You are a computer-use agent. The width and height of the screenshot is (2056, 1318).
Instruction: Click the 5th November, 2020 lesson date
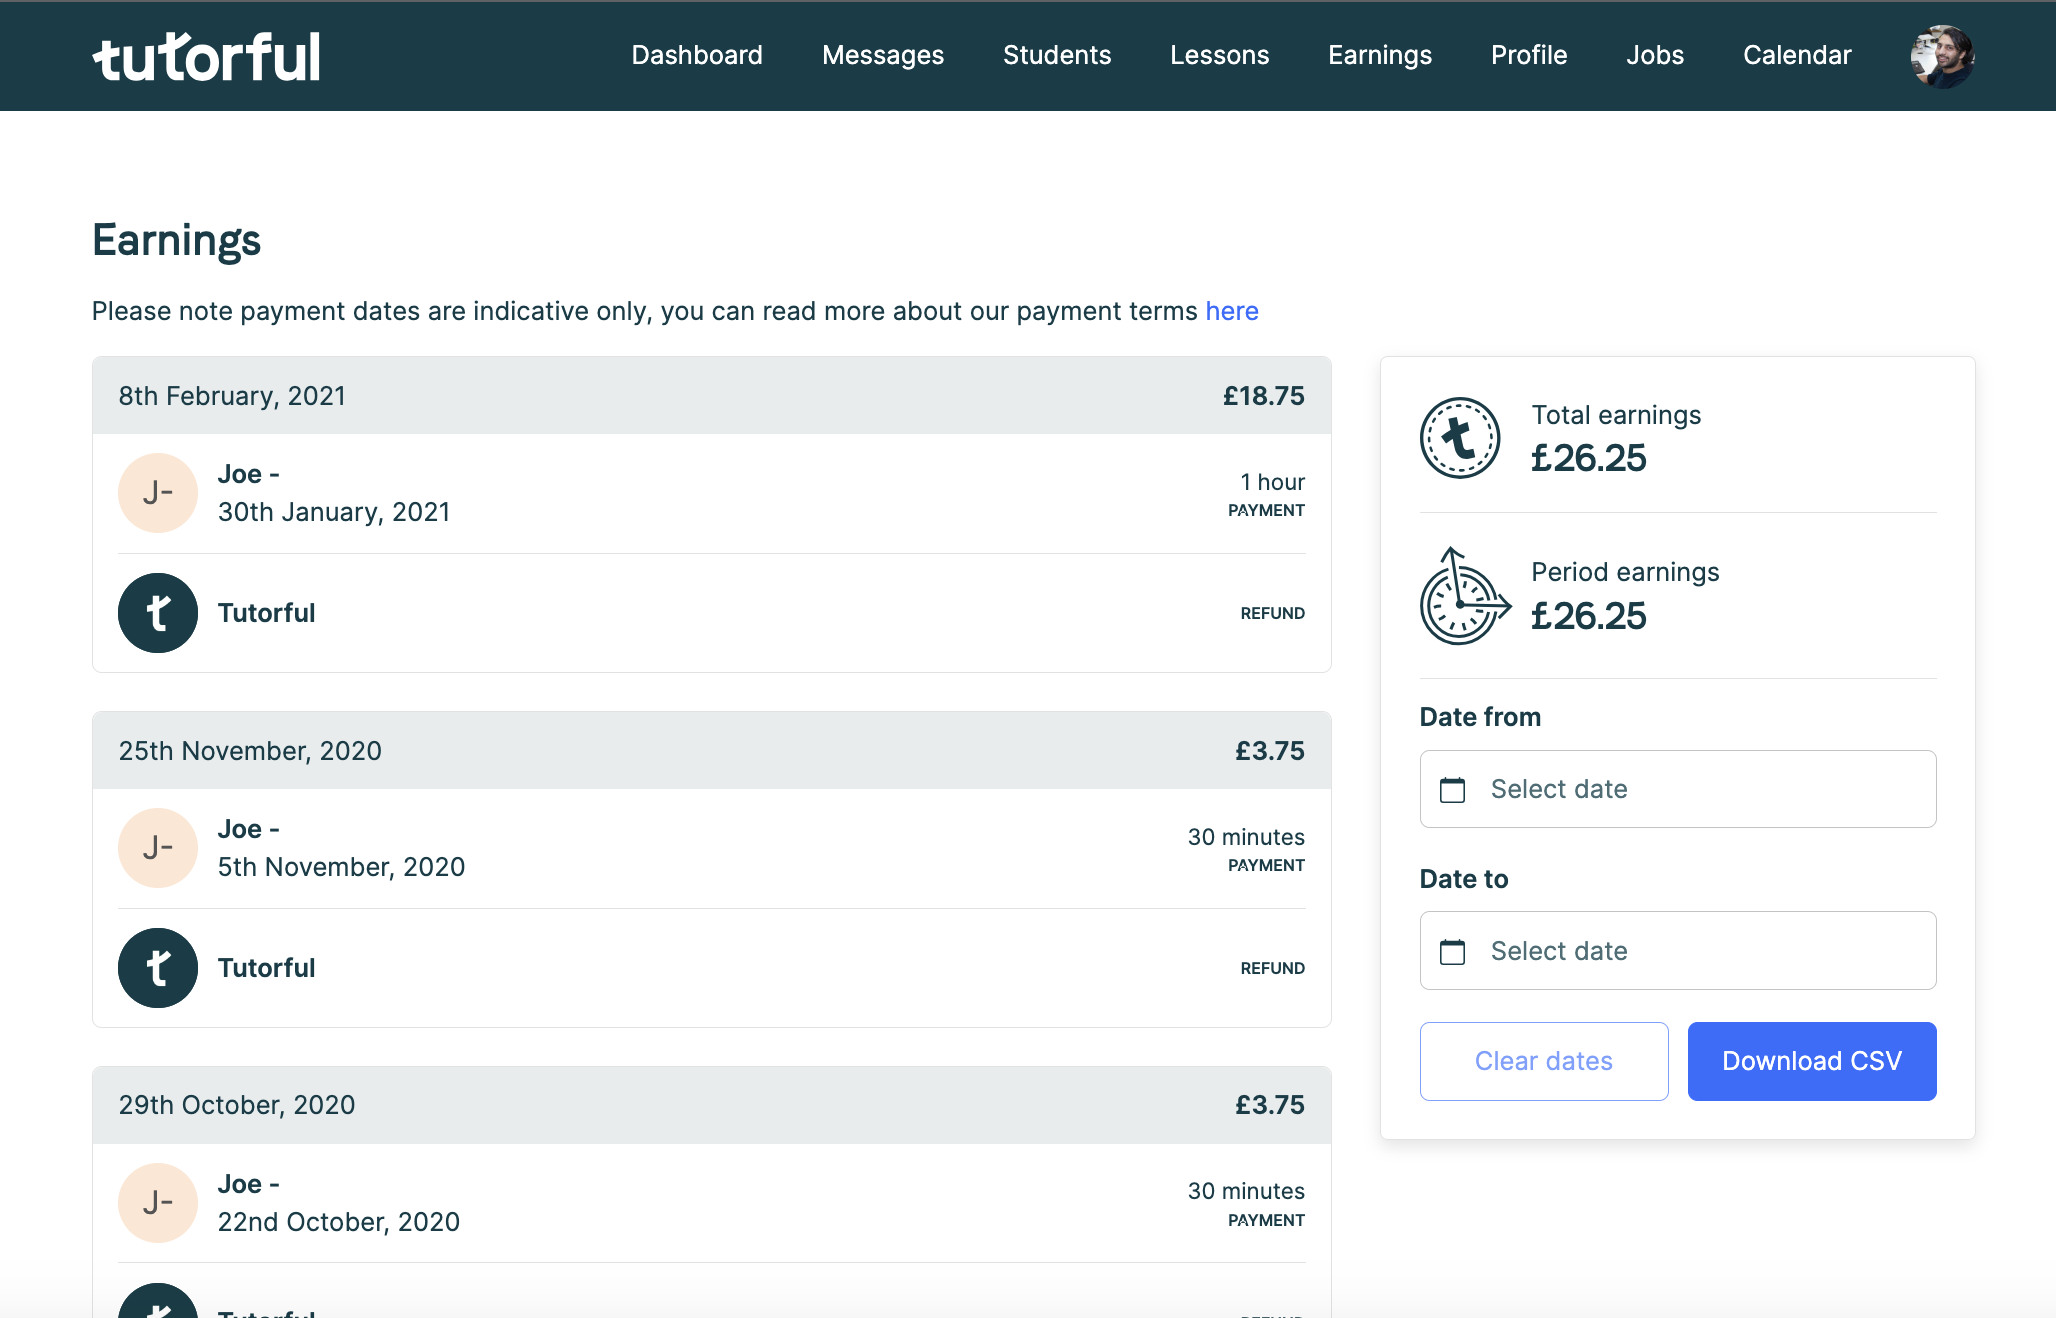coord(341,867)
